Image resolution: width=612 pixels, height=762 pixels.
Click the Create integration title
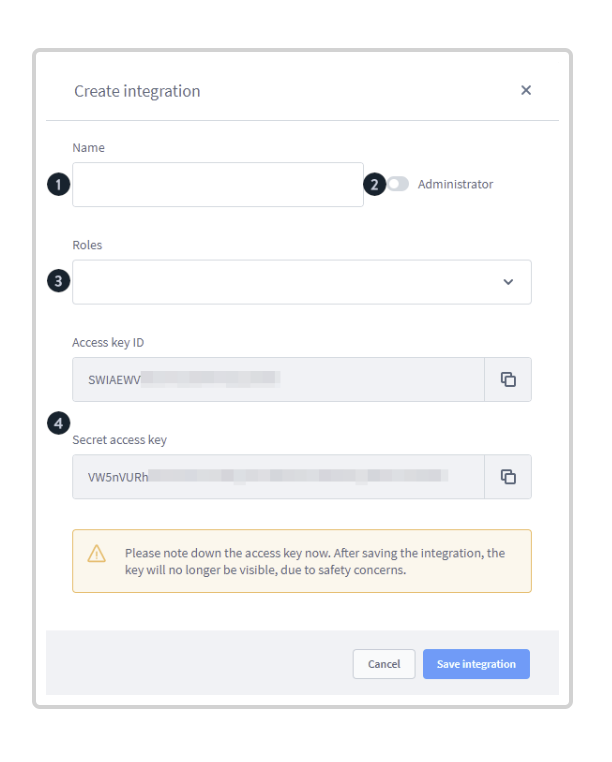(137, 91)
